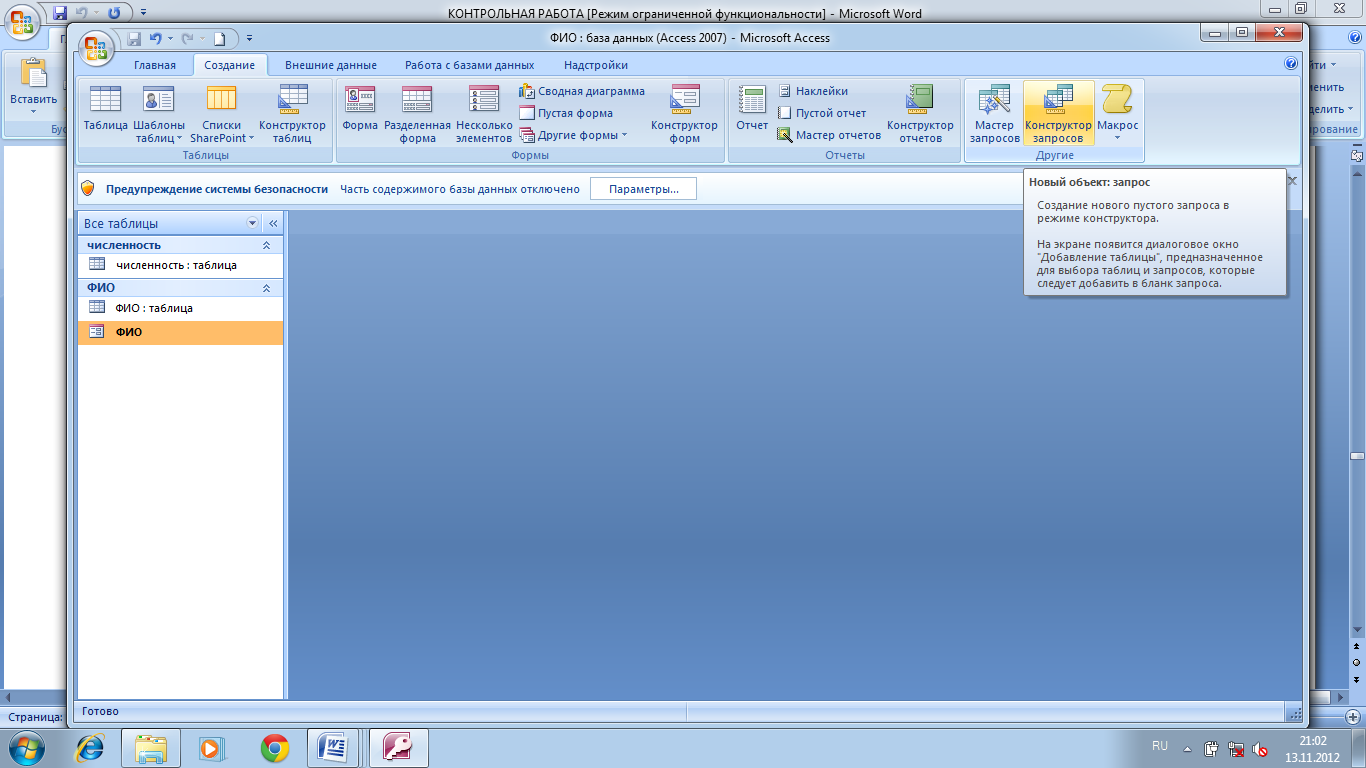Image resolution: width=1366 pixels, height=768 pixels.
Task: Select the ФИО form item
Action: [x=180, y=332]
